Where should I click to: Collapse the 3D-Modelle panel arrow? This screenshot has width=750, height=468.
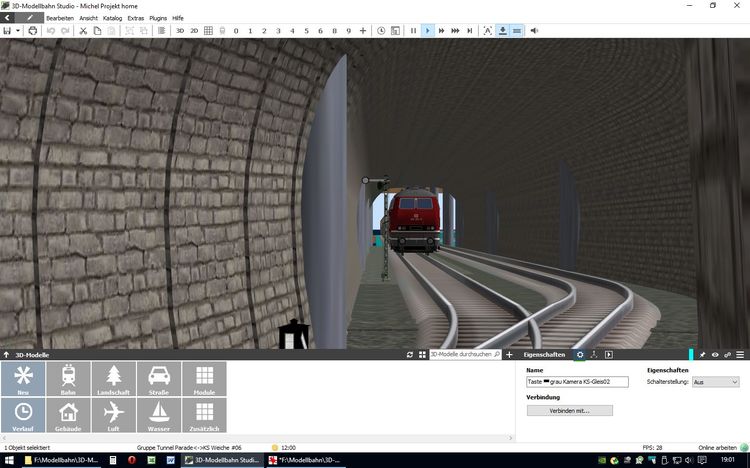click(6, 355)
